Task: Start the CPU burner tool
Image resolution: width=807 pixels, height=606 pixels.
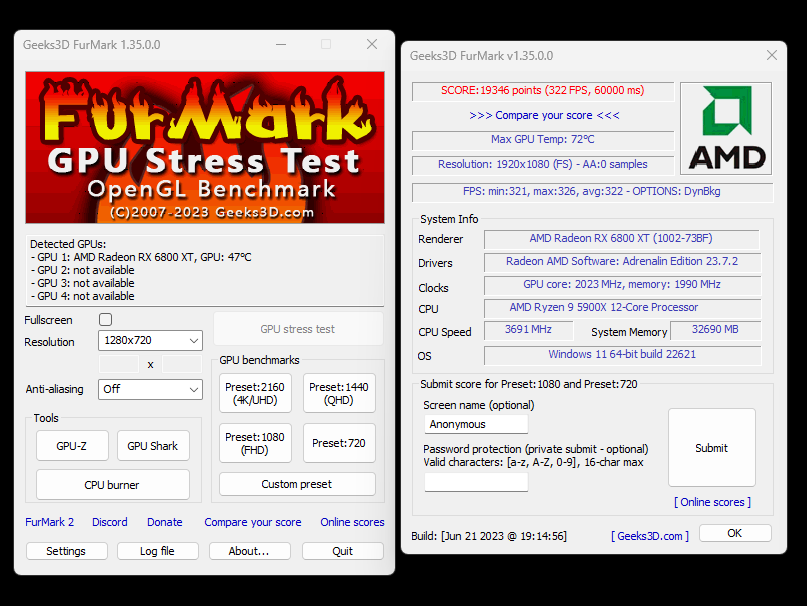Action: tap(113, 485)
